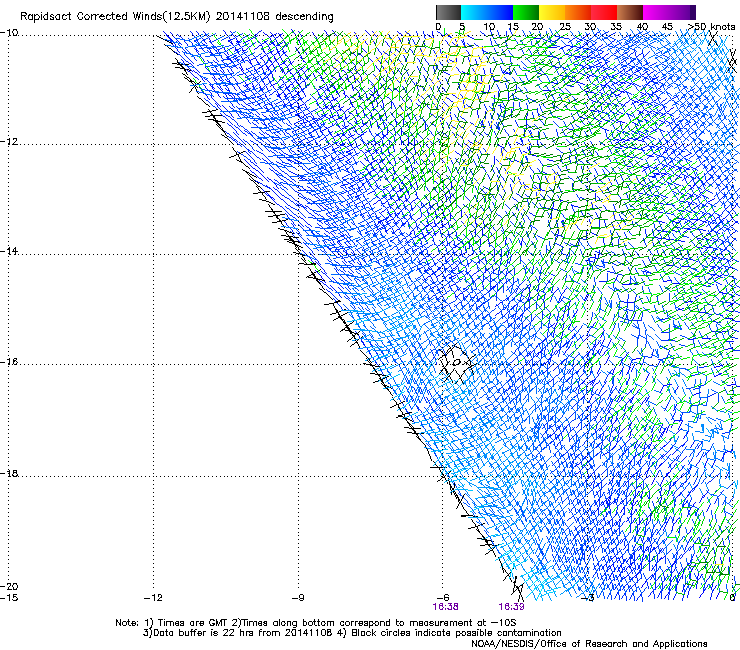Click the "-14" latitude axis label
740x650 pixels.
[x=9, y=251]
